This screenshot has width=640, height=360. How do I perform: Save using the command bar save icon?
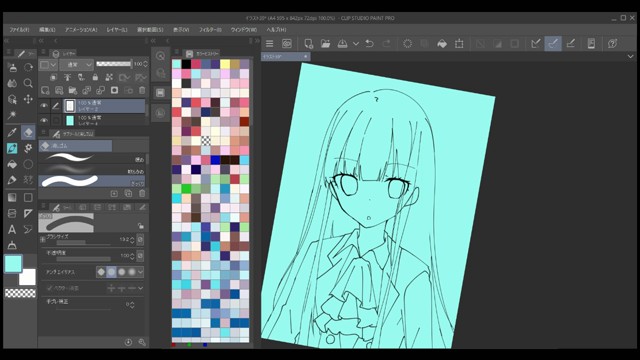pyautogui.click(x=342, y=44)
